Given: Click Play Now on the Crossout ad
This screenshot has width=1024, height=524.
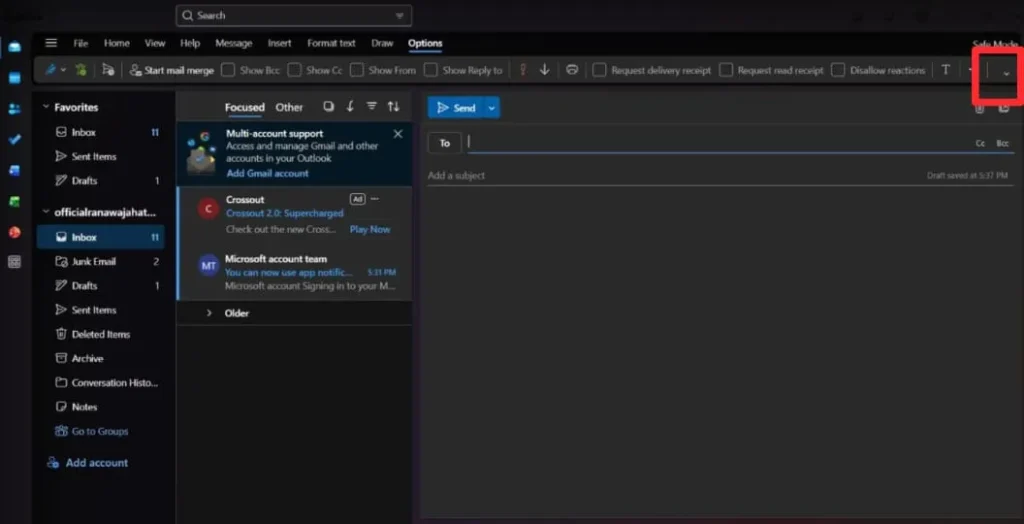Looking at the screenshot, I should pyautogui.click(x=370, y=229).
